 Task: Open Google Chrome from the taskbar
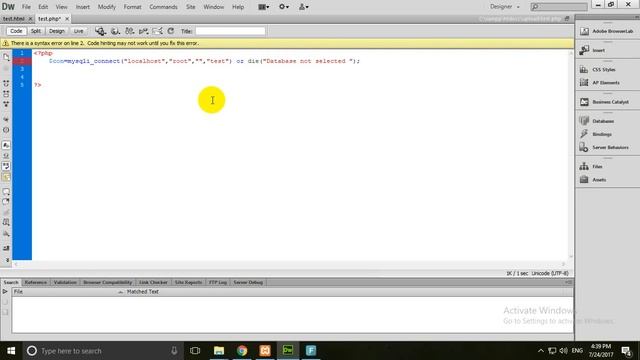[242, 351]
